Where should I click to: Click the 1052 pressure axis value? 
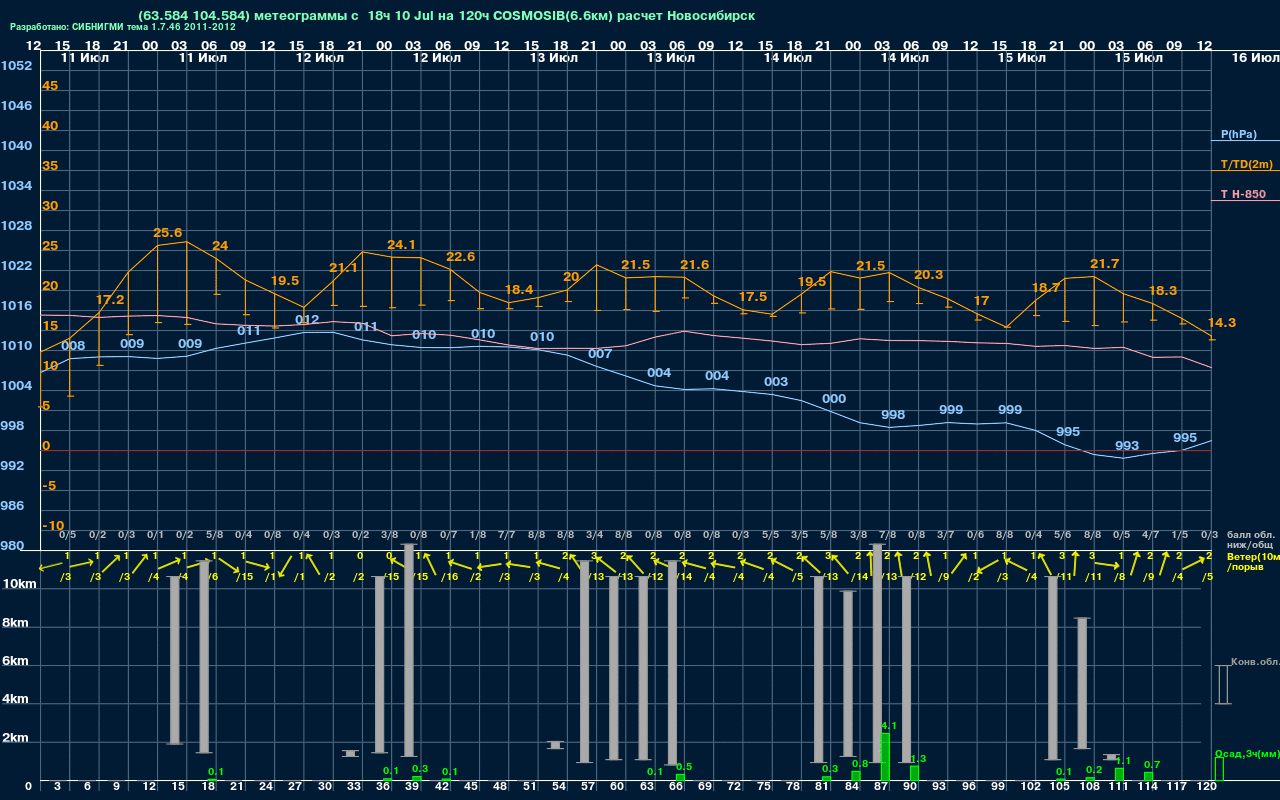tap(16, 66)
